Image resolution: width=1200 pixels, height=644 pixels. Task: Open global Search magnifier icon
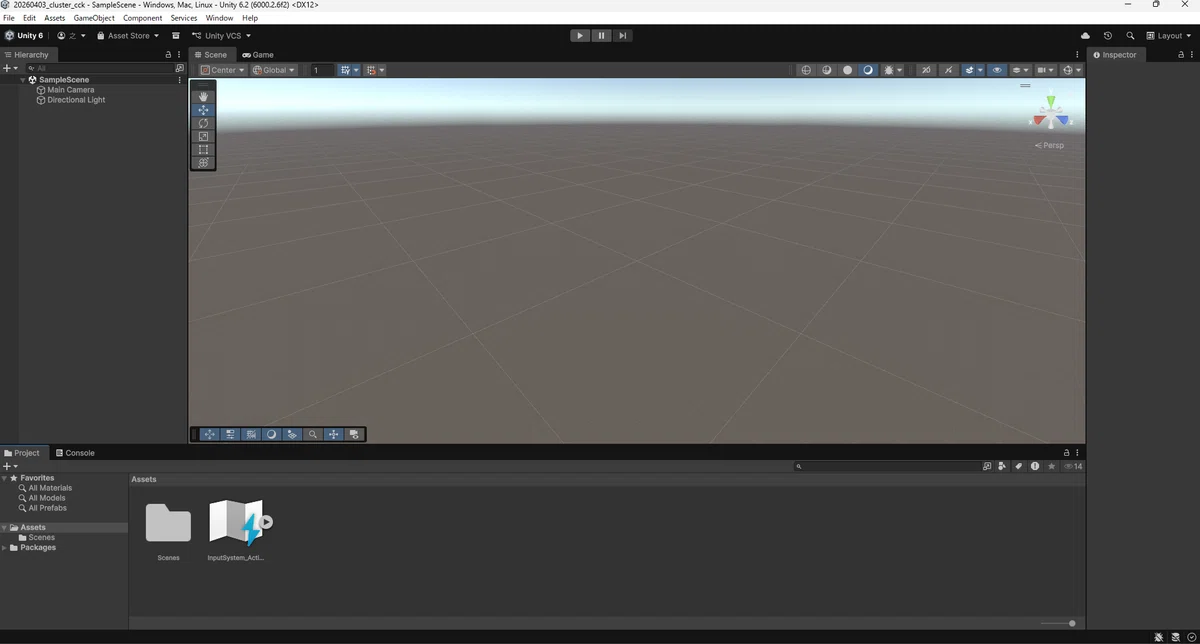[1130, 36]
